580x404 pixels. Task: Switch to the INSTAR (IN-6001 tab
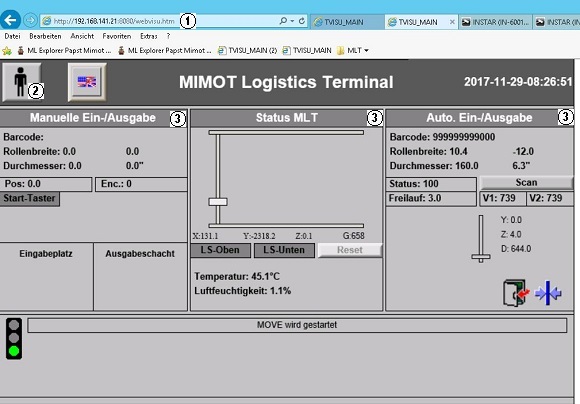(496, 22)
